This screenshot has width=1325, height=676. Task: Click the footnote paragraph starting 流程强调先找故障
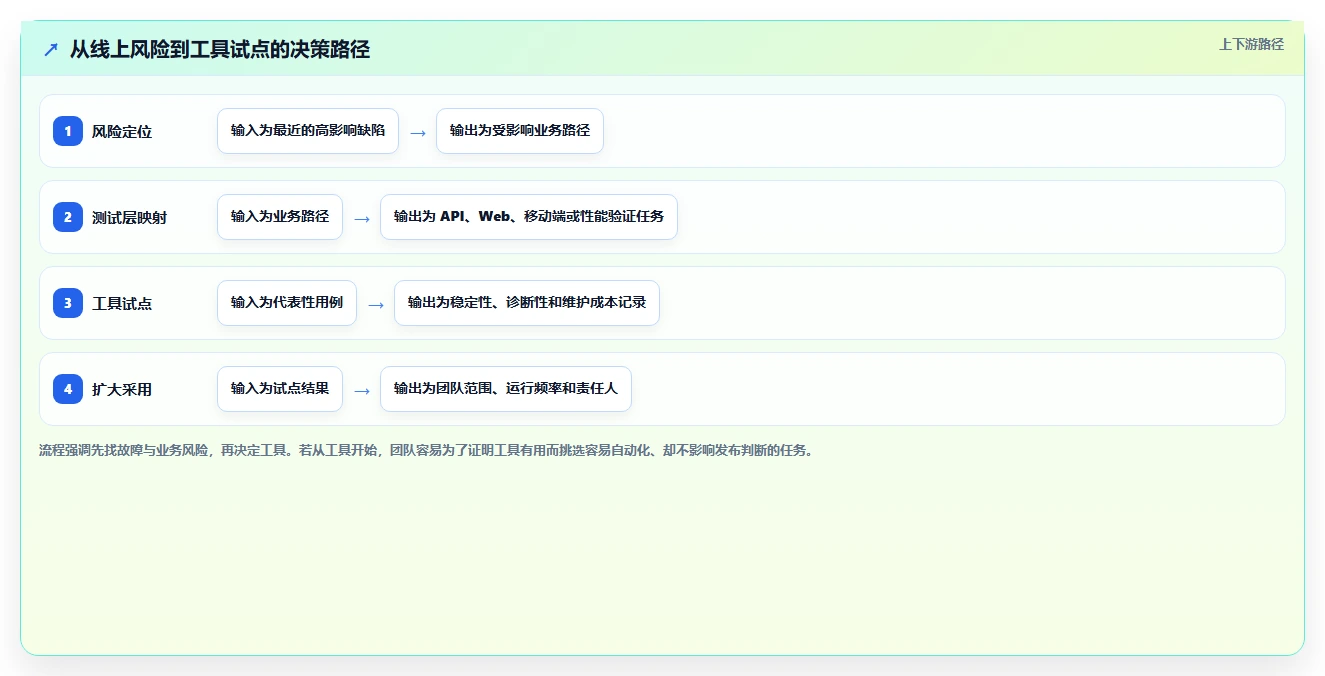[x=428, y=450]
